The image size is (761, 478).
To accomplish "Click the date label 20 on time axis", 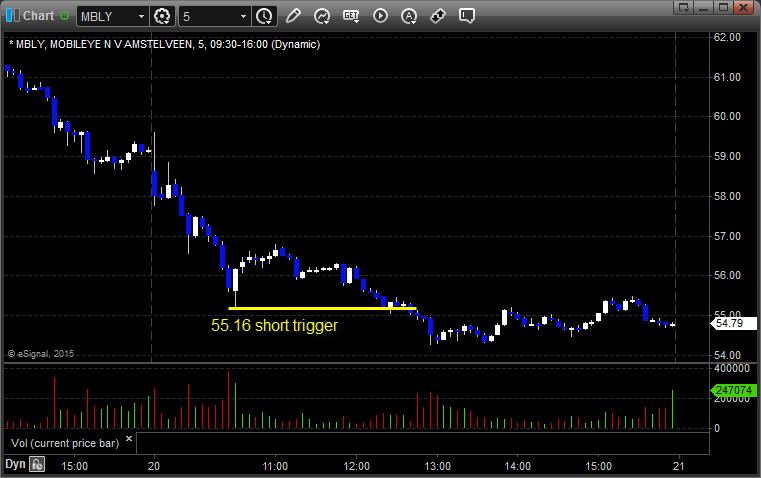I will click(x=154, y=466).
